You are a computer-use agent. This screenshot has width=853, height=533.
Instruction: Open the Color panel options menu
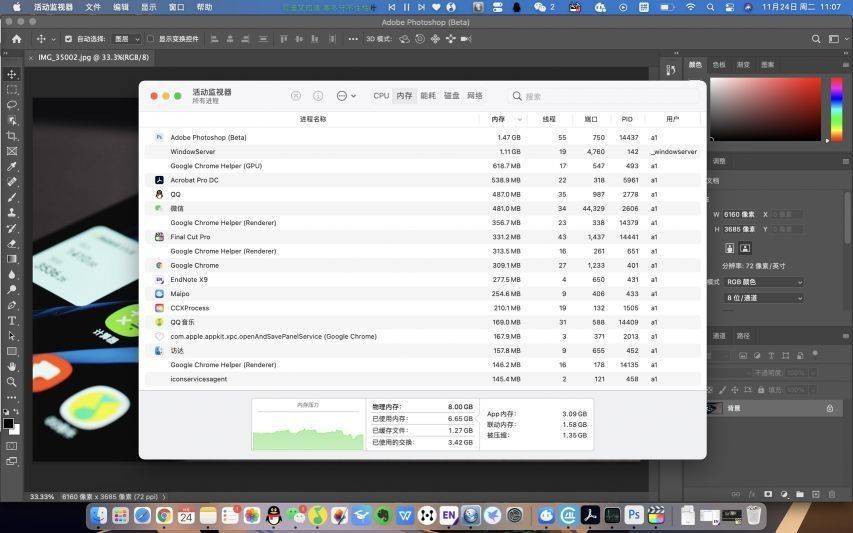click(845, 65)
